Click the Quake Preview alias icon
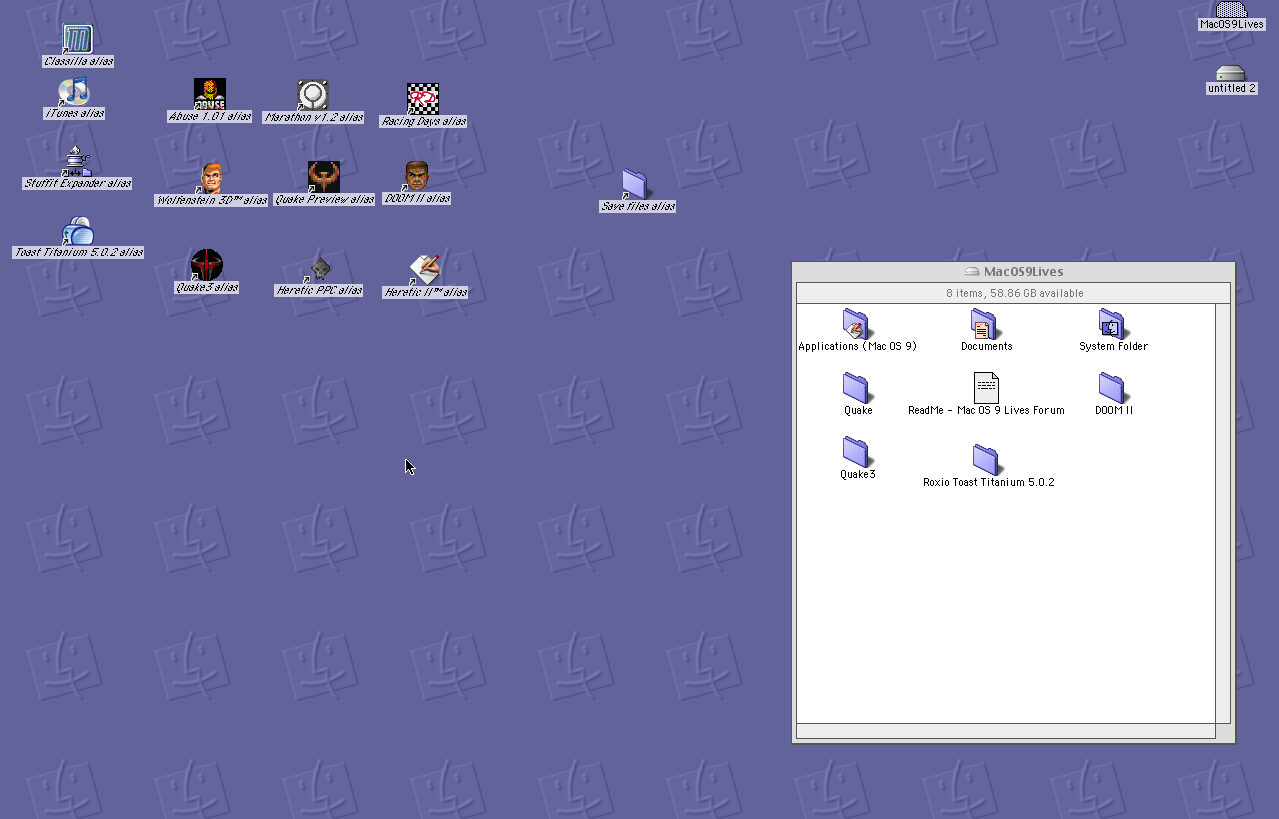1279x819 pixels. click(323, 177)
